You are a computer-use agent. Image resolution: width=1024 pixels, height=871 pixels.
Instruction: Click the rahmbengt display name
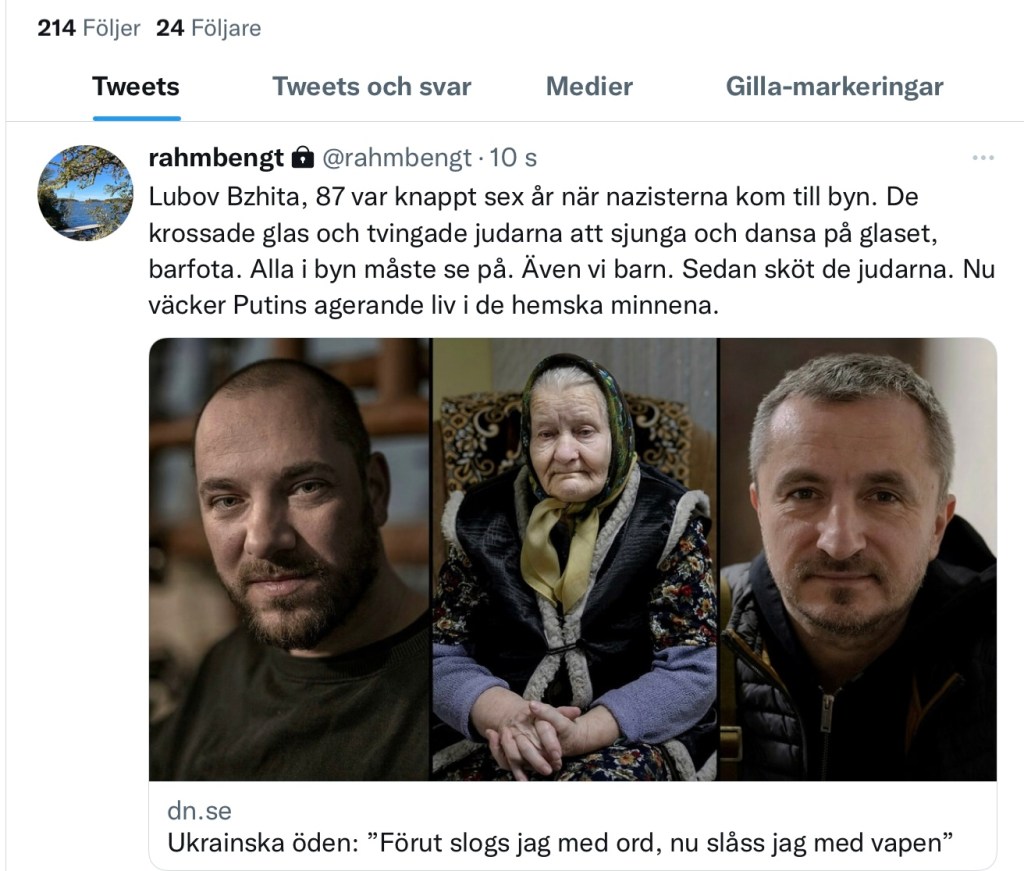pos(216,157)
